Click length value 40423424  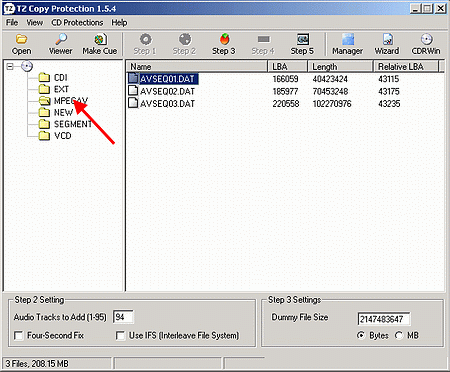(x=330, y=79)
